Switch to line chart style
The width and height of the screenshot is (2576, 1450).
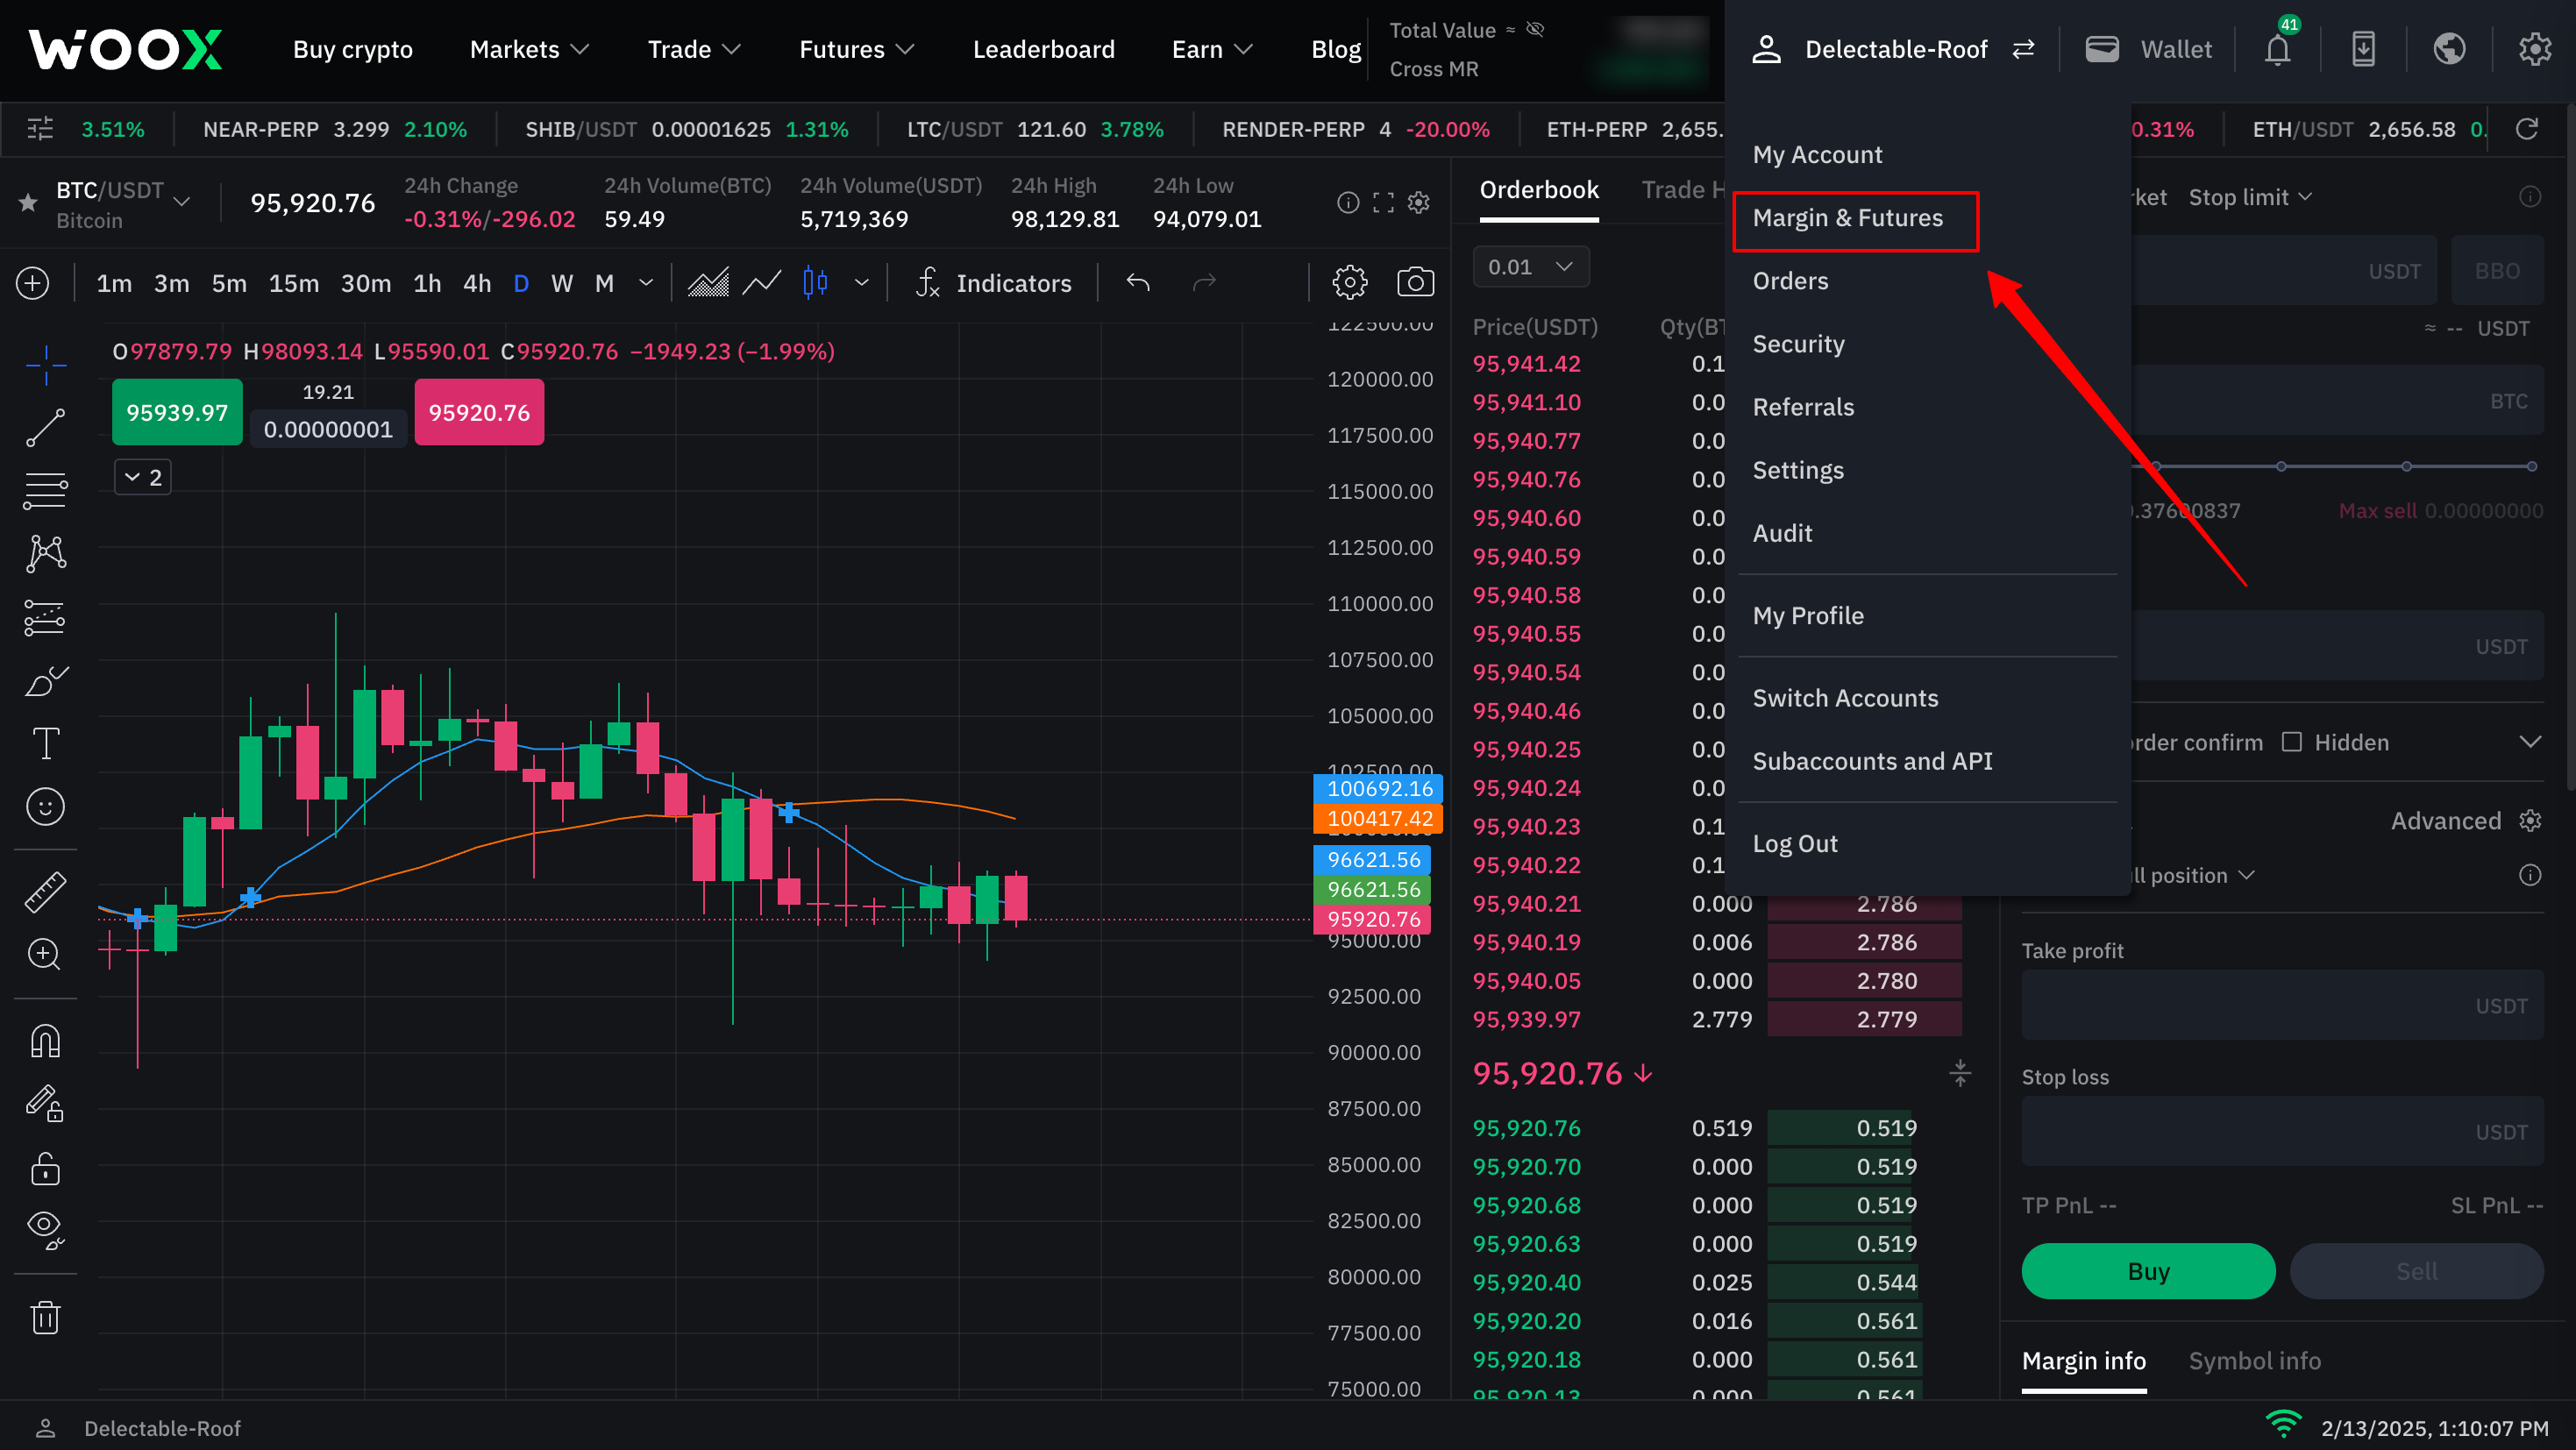(x=762, y=283)
